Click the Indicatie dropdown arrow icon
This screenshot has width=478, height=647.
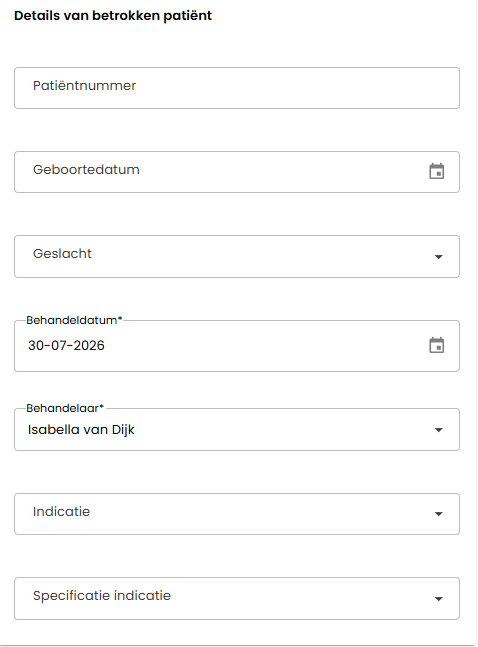point(438,514)
